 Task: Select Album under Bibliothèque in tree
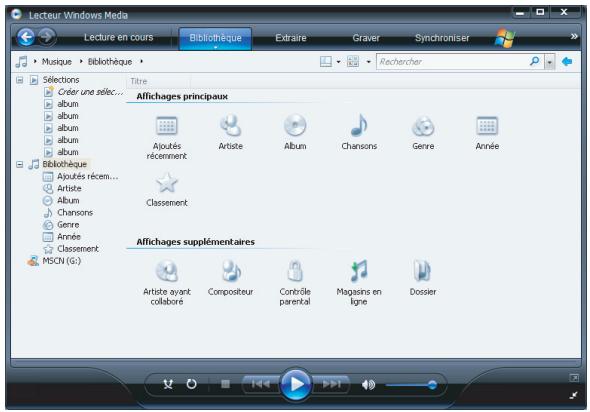(x=68, y=201)
